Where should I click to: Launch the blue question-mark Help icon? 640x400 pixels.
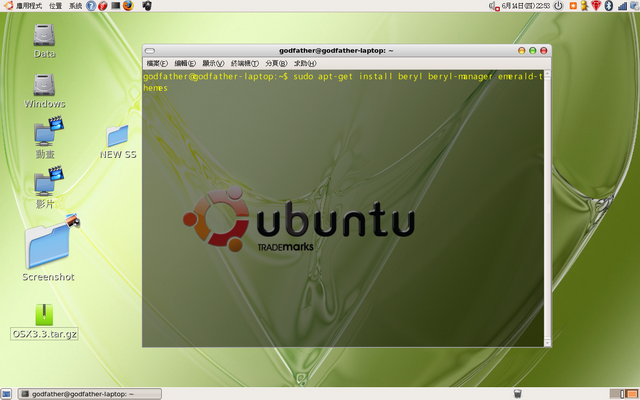point(91,6)
